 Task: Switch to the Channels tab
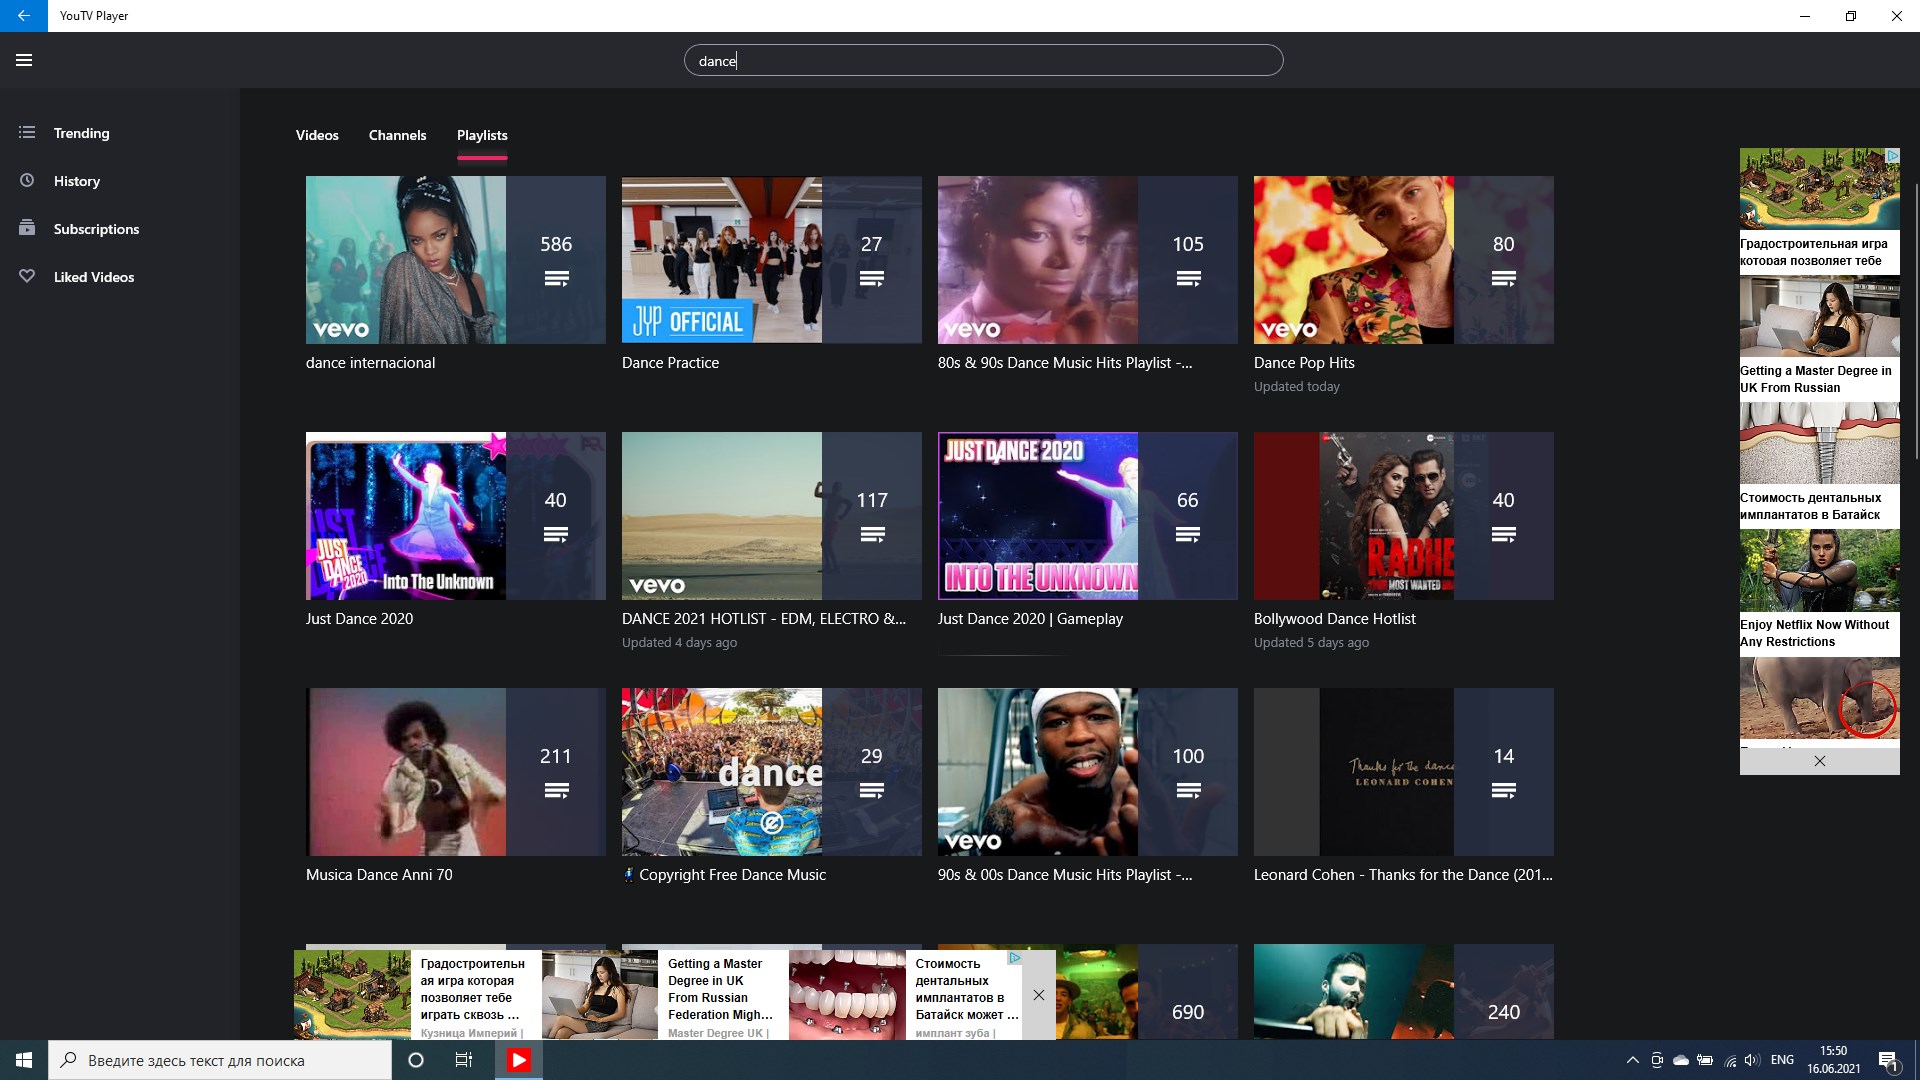397,135
